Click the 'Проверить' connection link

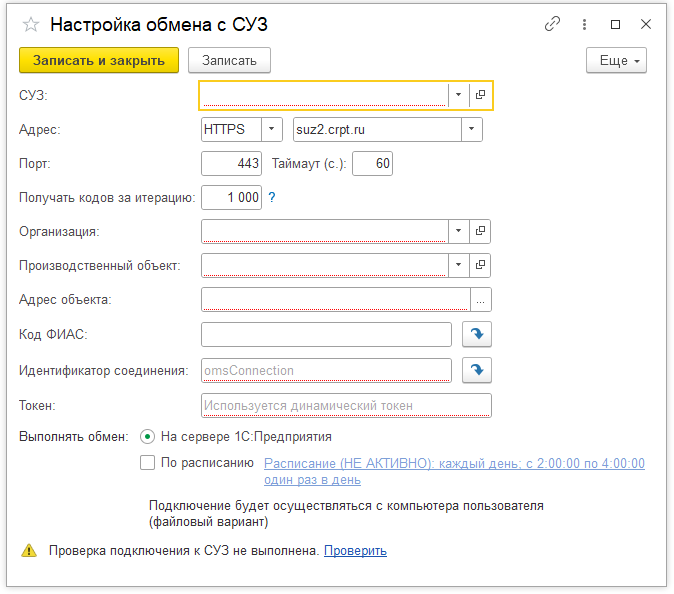tap(355, 551)
